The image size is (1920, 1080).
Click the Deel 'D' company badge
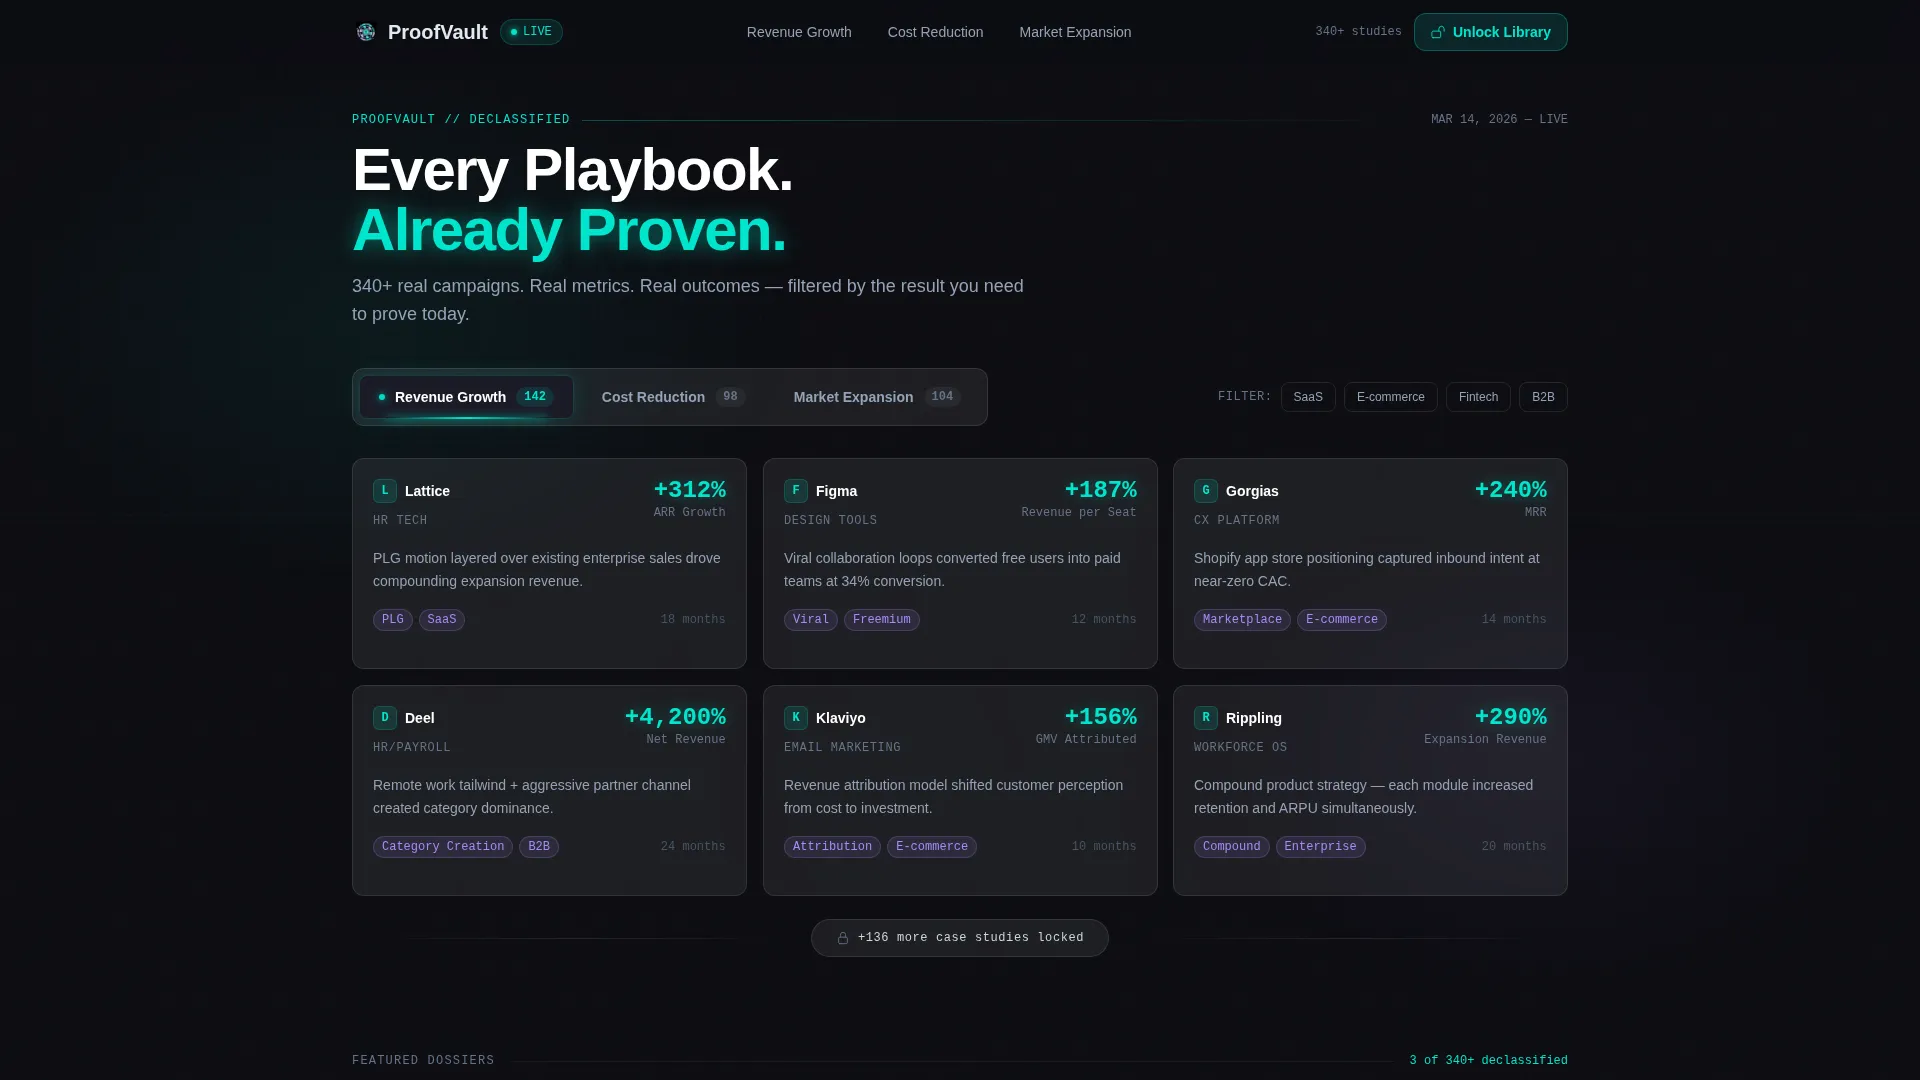(x=385, y=718)
